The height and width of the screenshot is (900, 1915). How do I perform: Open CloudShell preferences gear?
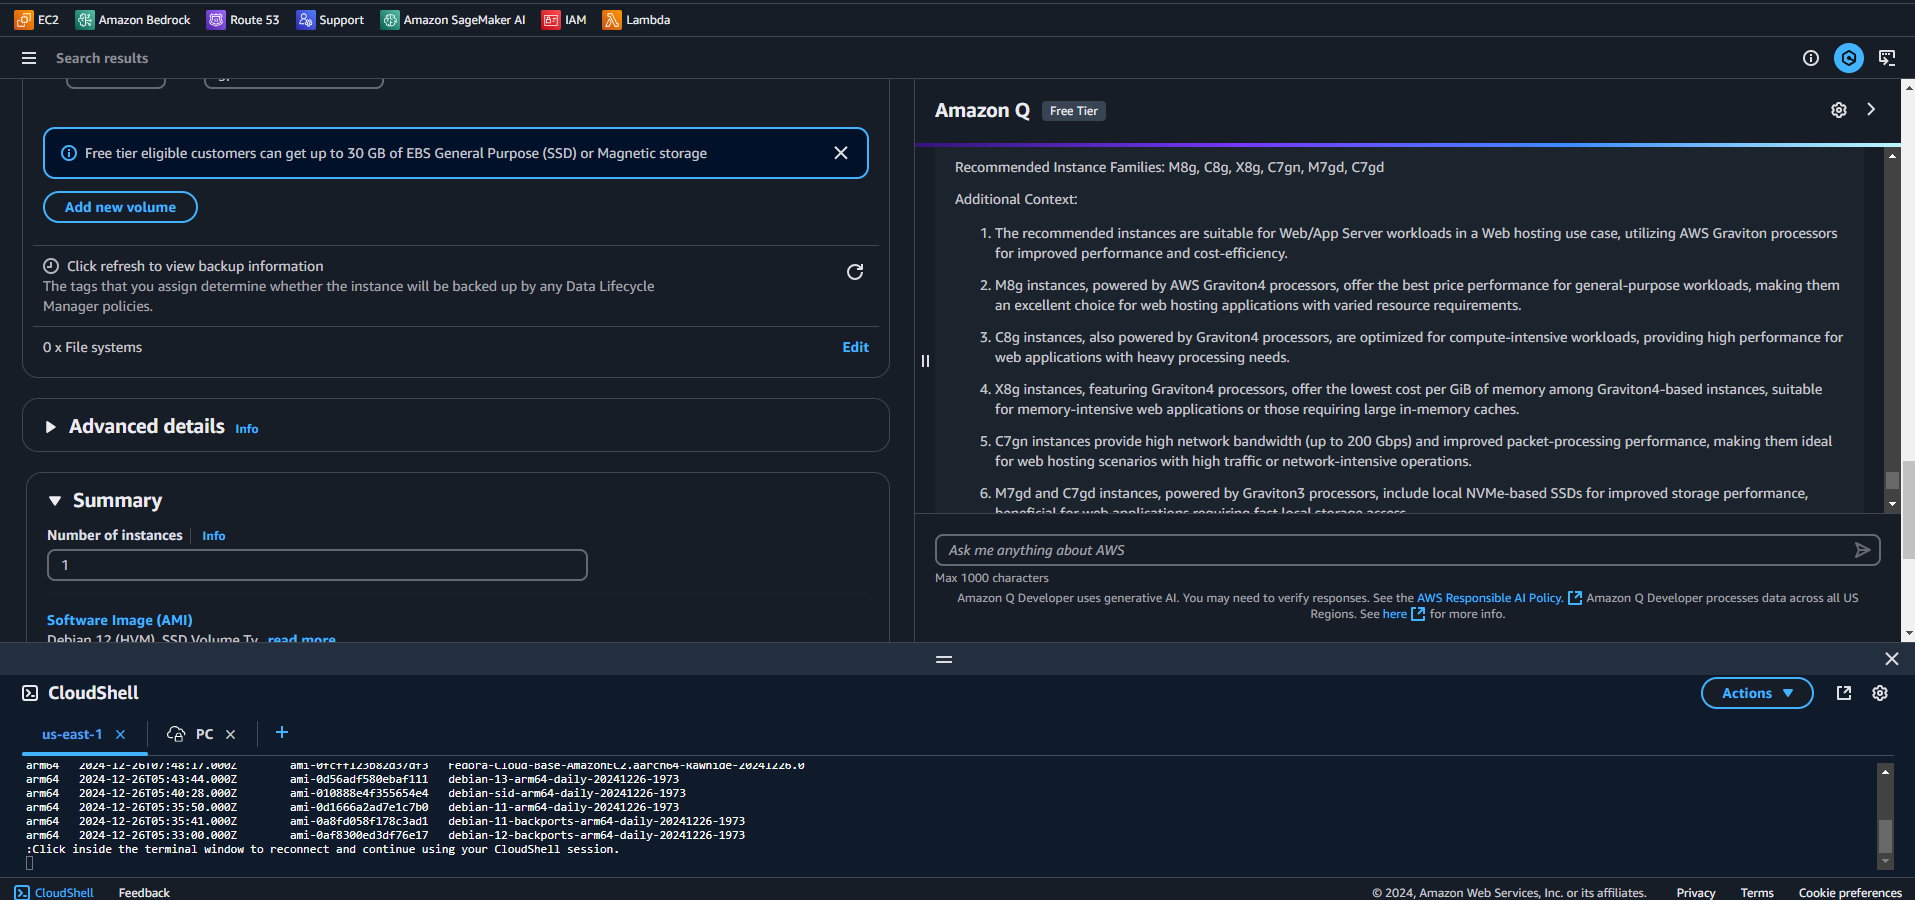pyautogui.click(x=1880, y=693)
